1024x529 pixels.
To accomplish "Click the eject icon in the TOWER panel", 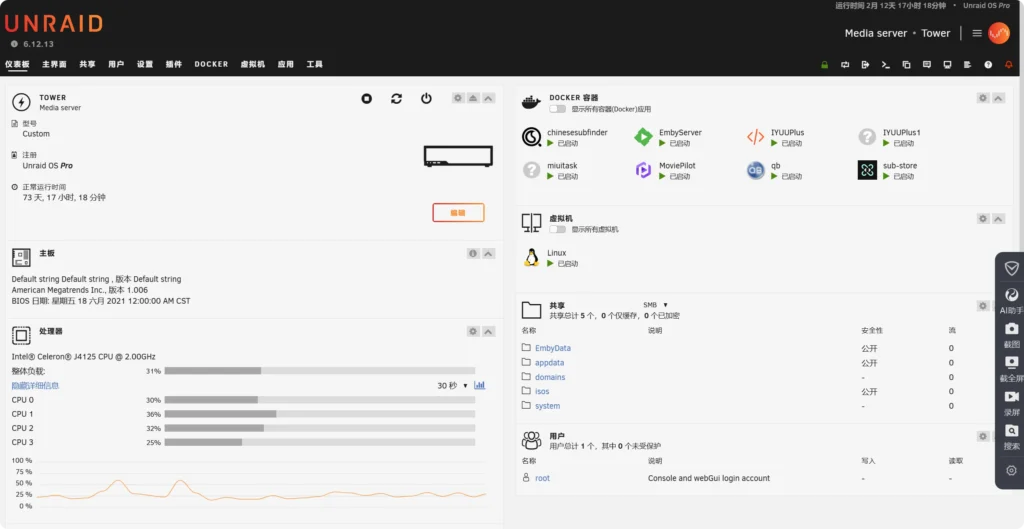I will pyautogui.click(x=473, y=98).
